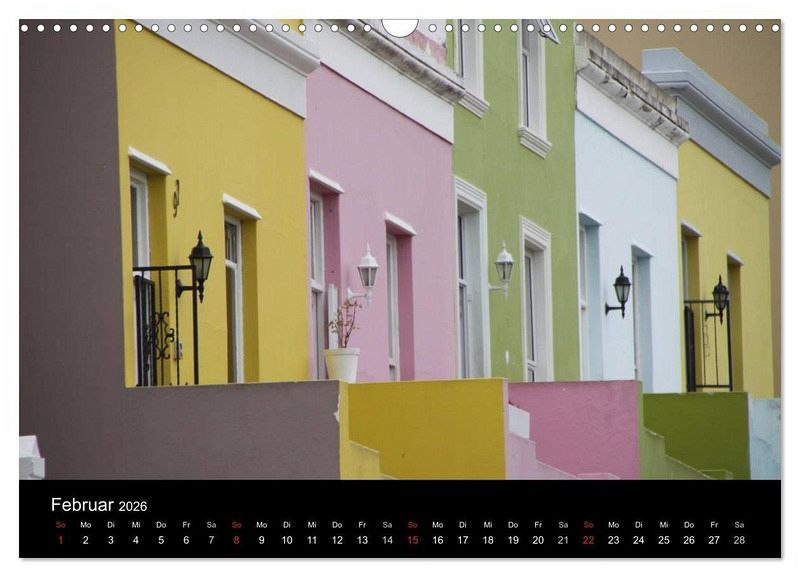Choose date 6 in the calendar
The image size is (800, 577).
pyautogui.click(x=186, y=540)
